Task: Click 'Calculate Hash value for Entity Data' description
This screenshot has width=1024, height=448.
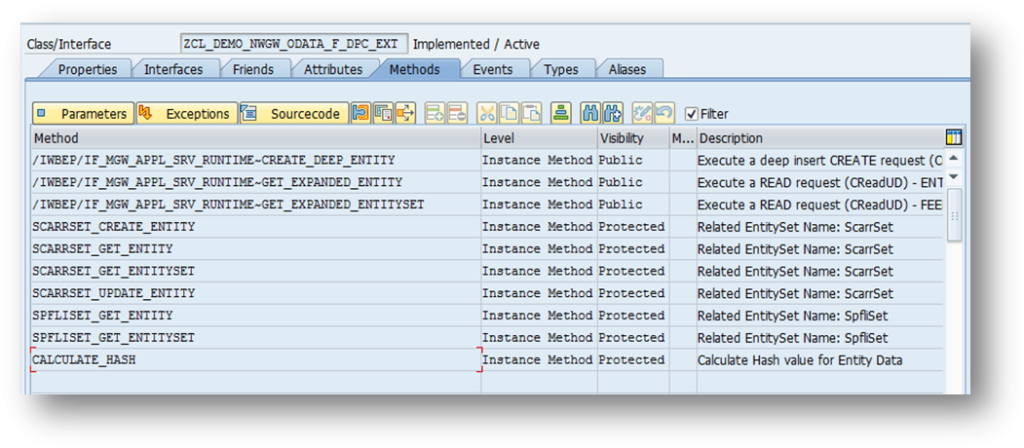Action: [800, 360]
